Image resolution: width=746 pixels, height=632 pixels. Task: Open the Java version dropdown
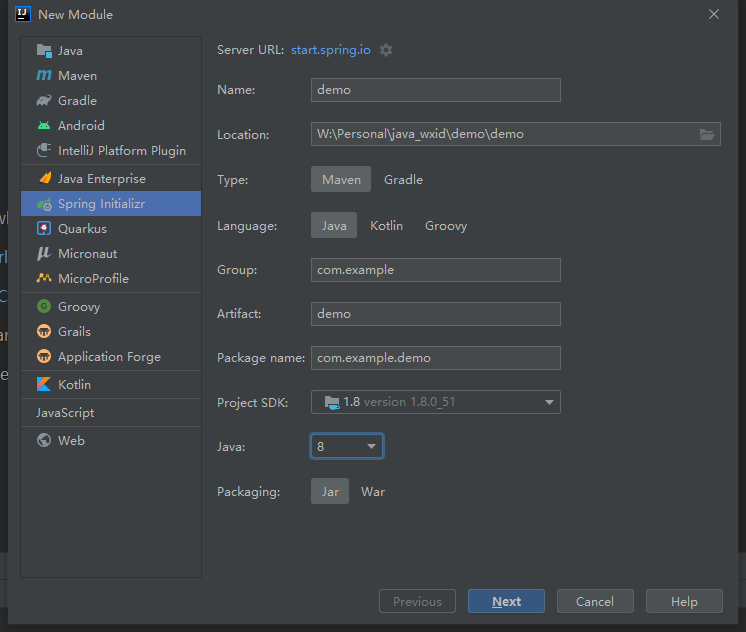pos(346,446)
